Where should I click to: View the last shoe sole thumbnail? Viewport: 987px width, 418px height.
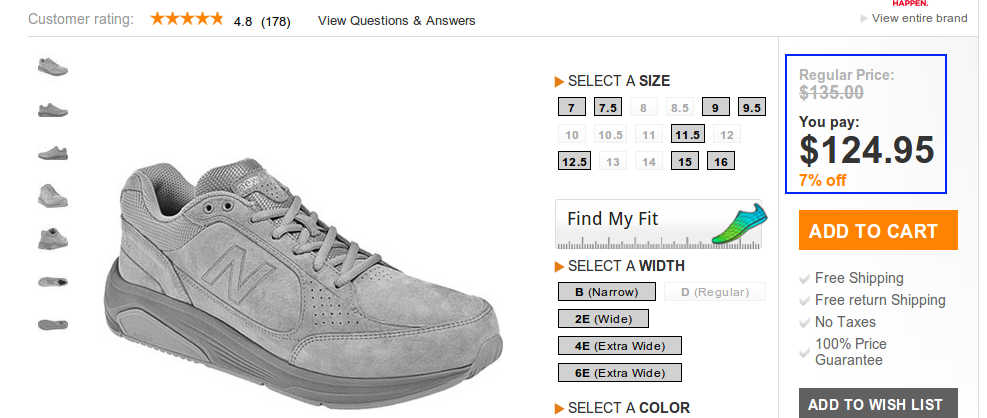(x=52, y=324)
